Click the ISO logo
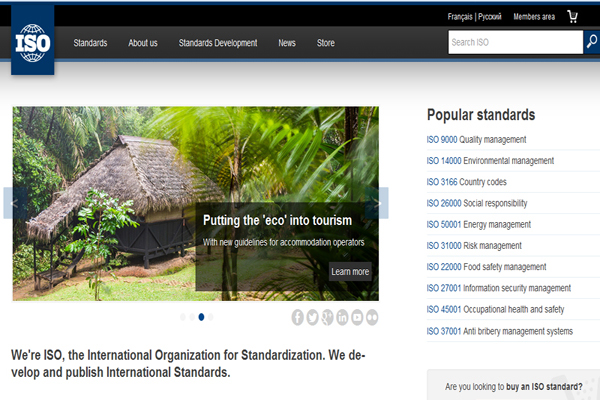 pyautogui.click(x=32, y=41)
